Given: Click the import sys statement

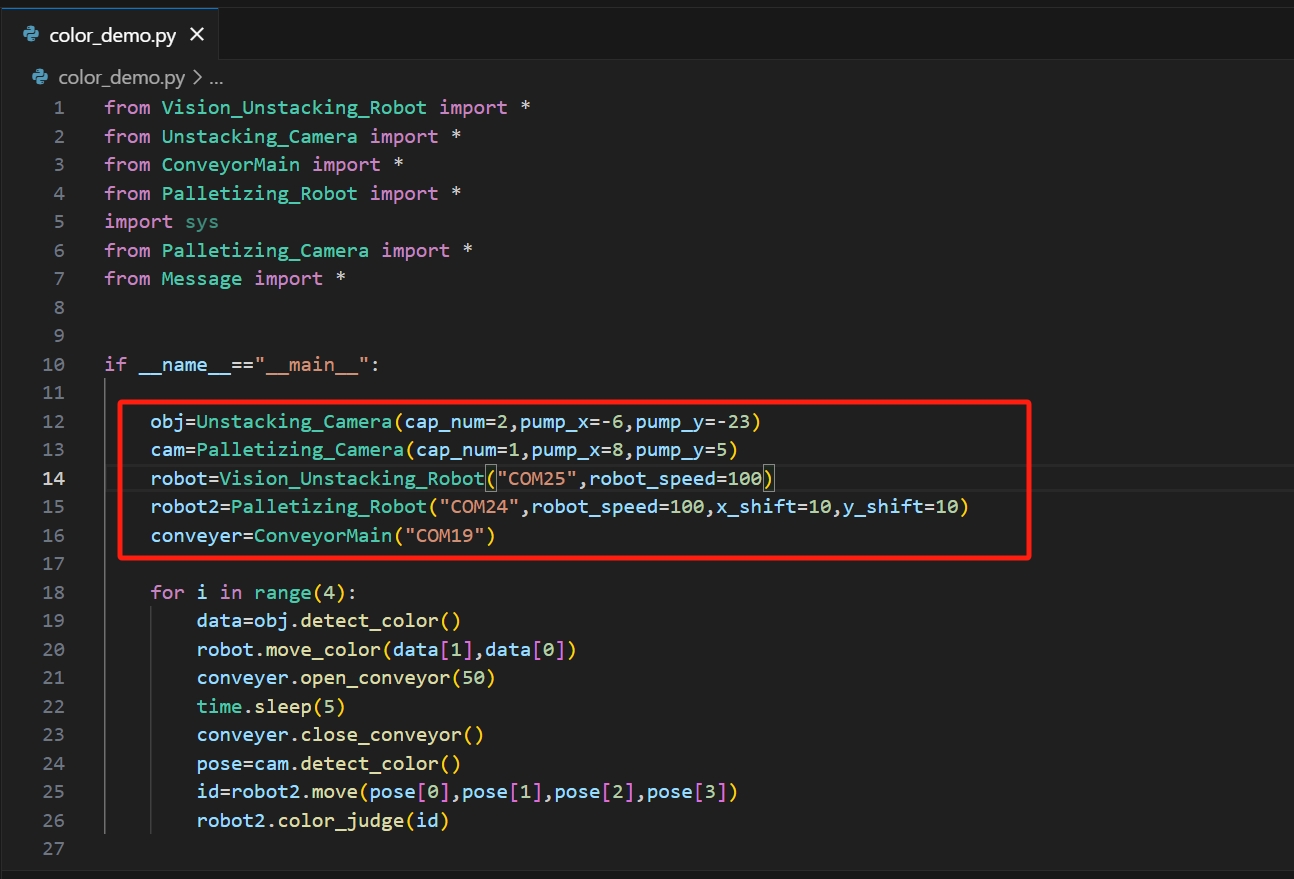Looking at the screenshot, I should click(161, 221).
